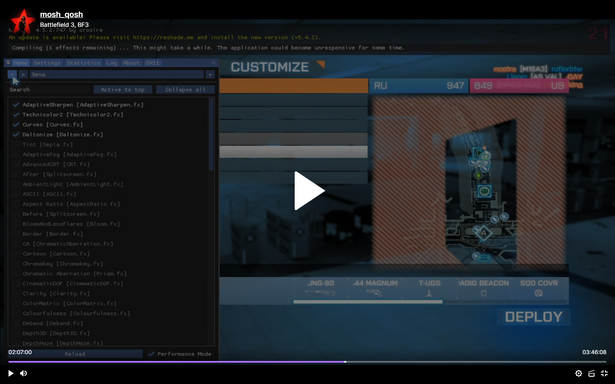This screenshot has height=384, width=615.
Task: Select the RADIO BEACON gadget loadout slot
Action: (484, 289)
